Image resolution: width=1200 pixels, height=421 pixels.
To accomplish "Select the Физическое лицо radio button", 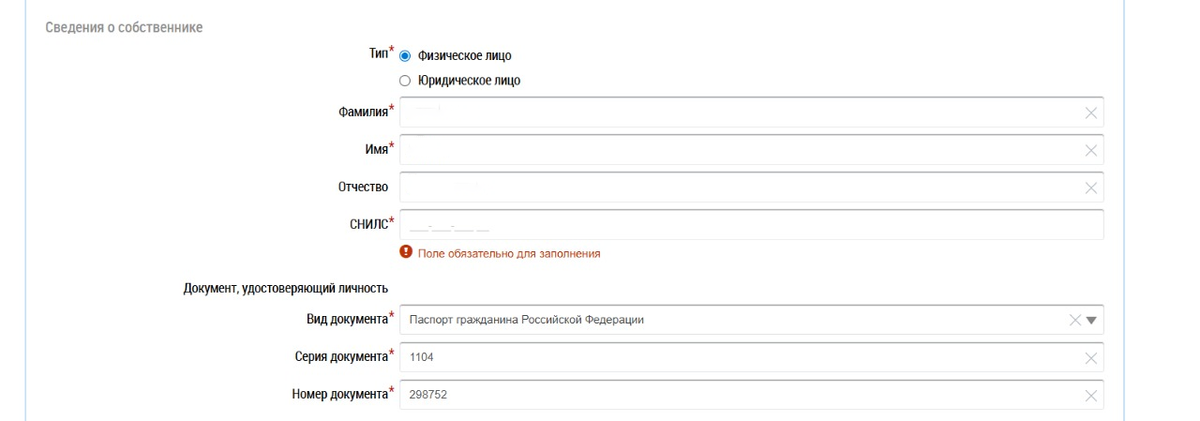I will (x=405, y=56).
